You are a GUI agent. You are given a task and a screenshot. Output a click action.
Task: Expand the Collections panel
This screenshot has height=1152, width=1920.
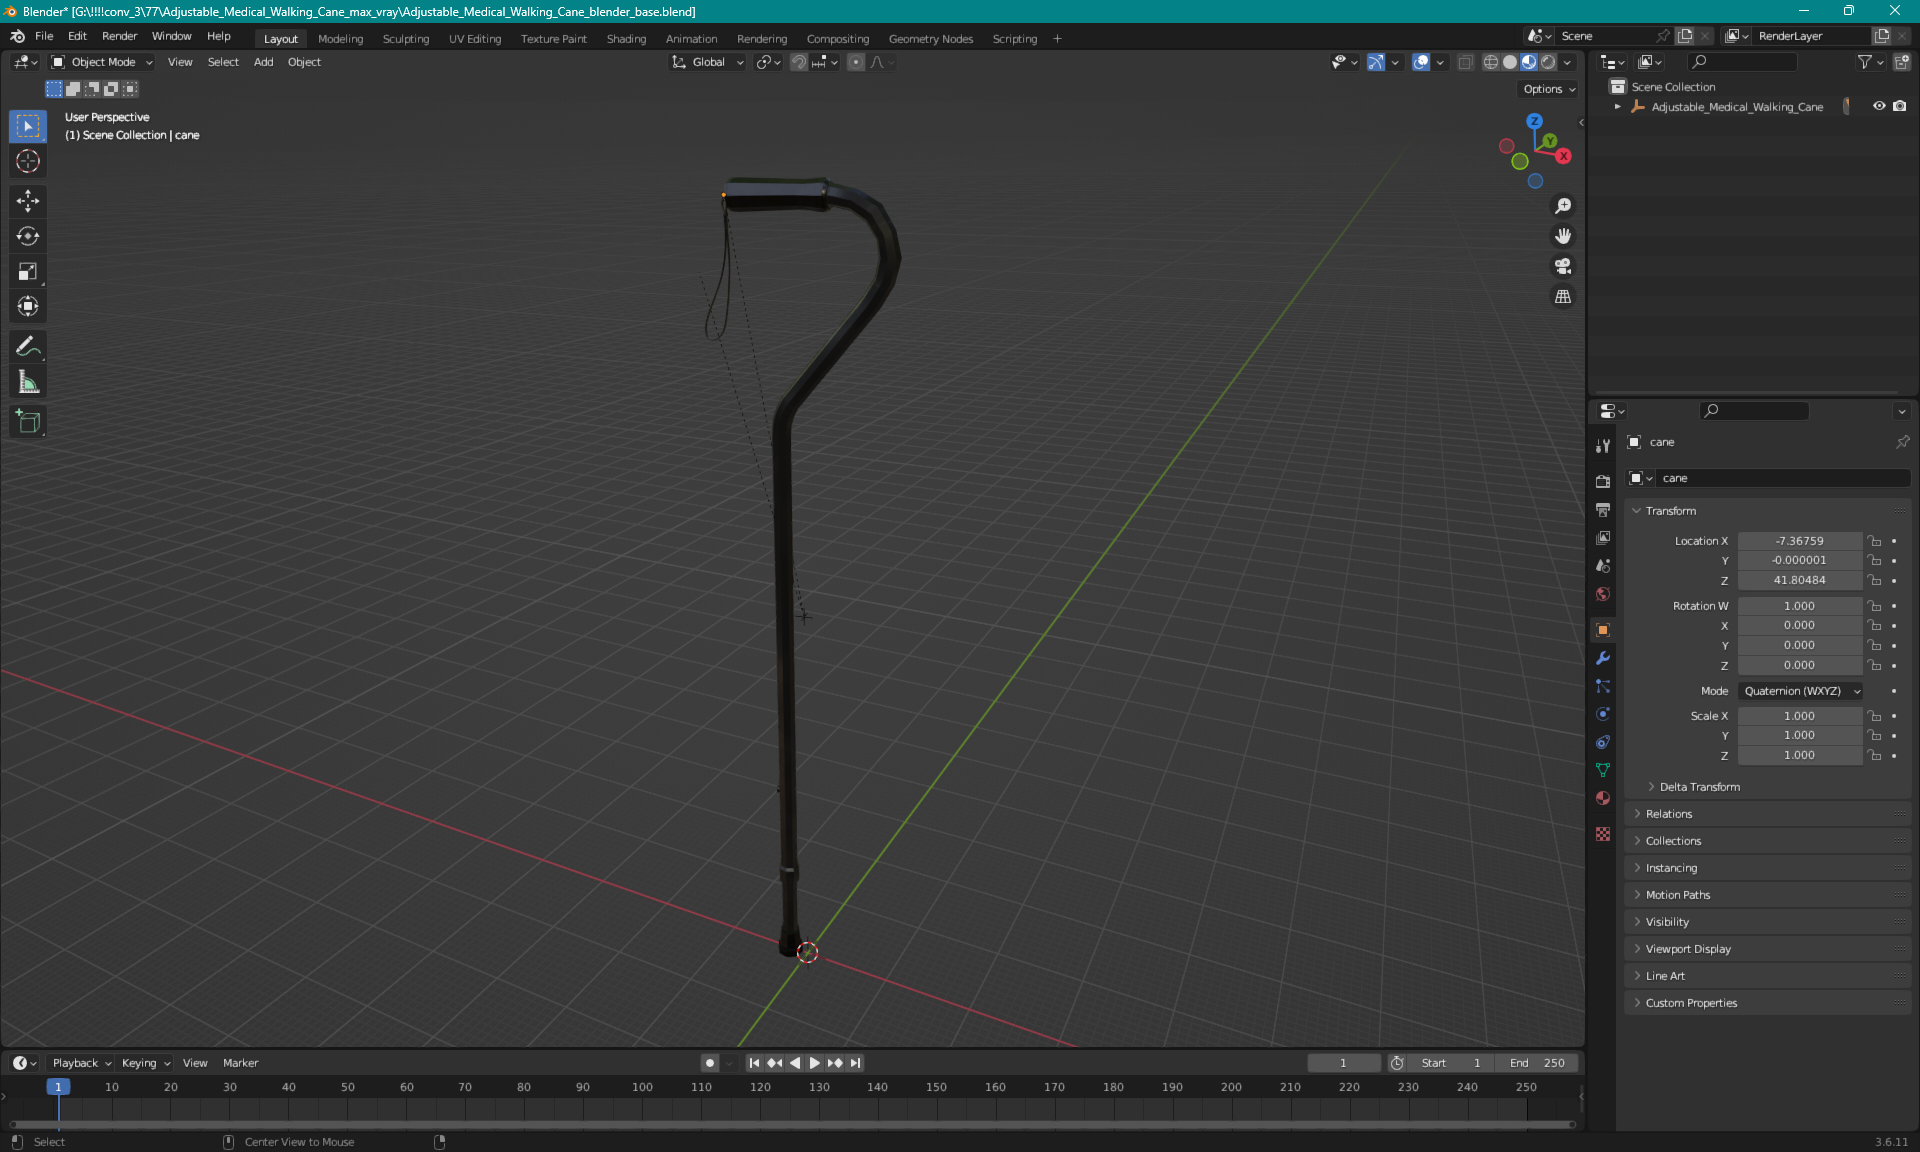pos(1672,841)
